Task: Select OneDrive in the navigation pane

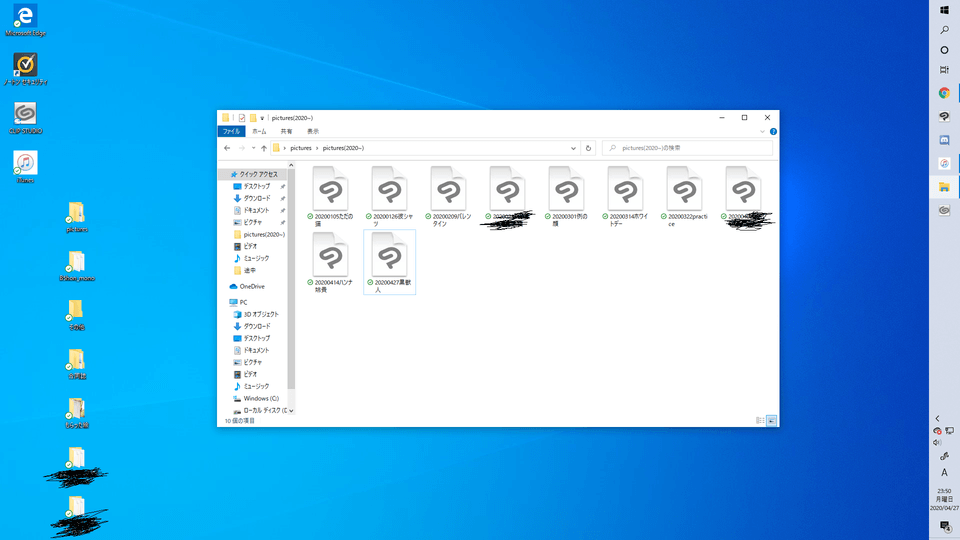Action: 252,286
